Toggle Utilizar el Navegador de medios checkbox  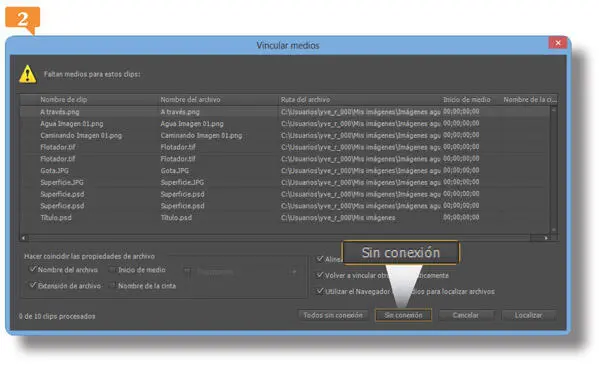(320, 291)
